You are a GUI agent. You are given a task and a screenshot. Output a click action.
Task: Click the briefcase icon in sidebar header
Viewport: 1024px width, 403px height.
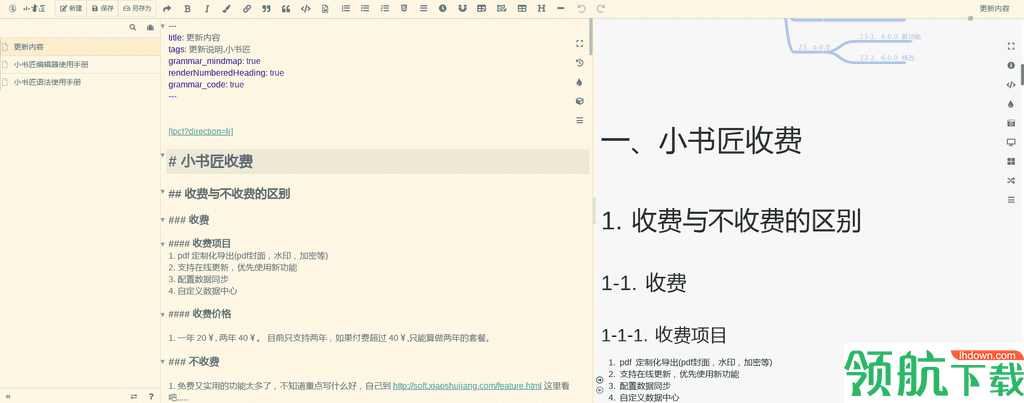tap(150, 27)
